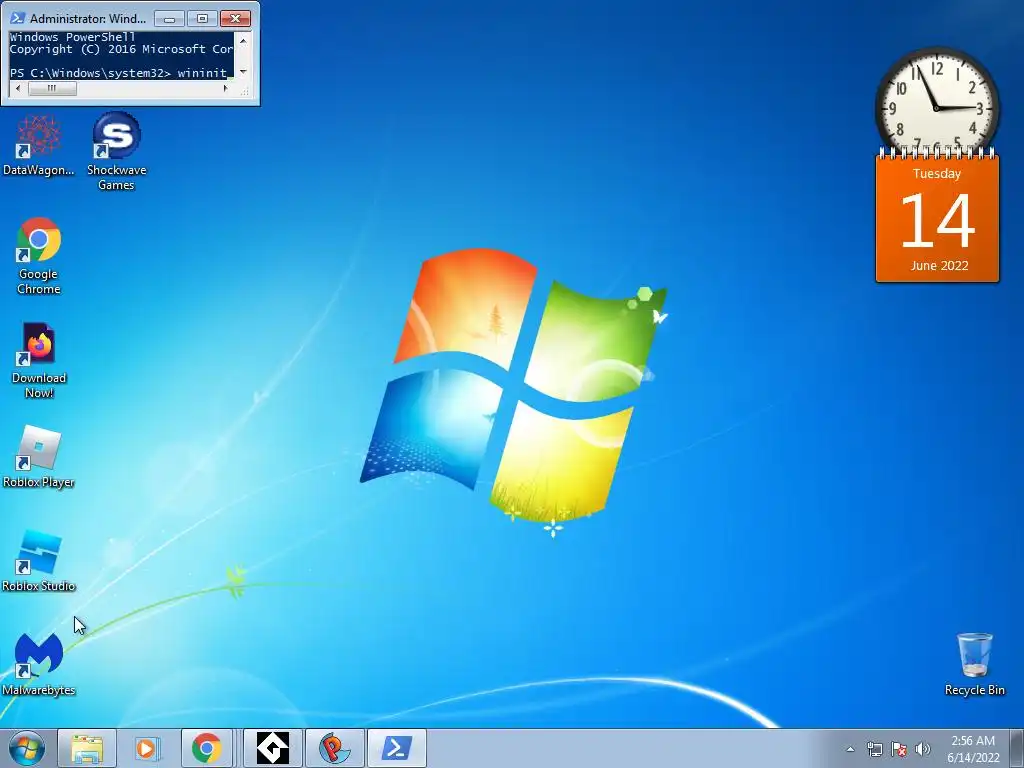Open the black-and-white diamond app on taskbar
This screenshot has height=768, width=1024.
[272, 748]
